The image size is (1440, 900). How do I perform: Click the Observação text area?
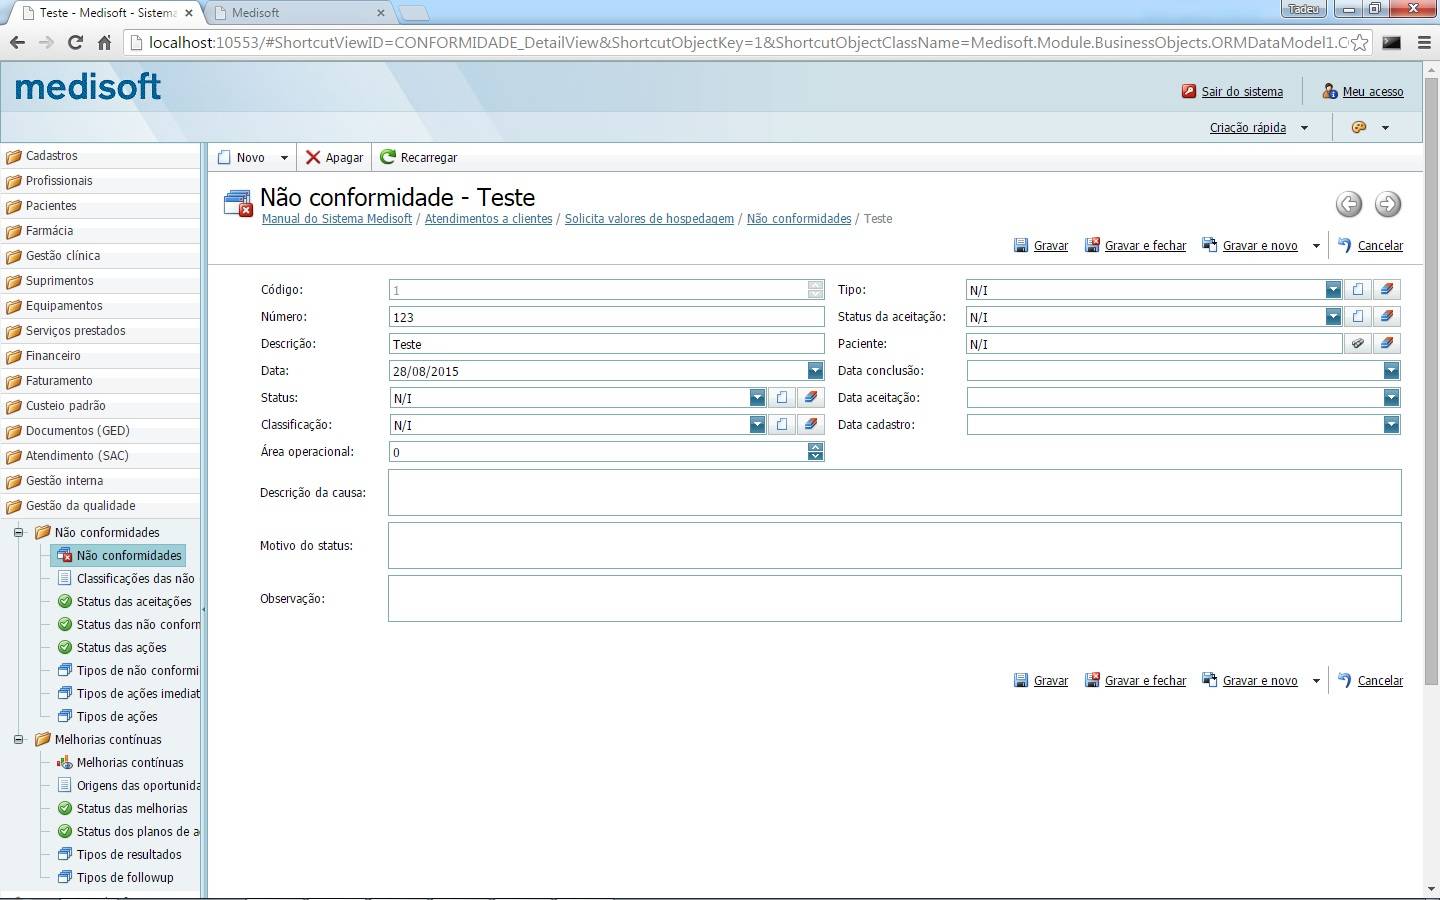tap(894, 599)
